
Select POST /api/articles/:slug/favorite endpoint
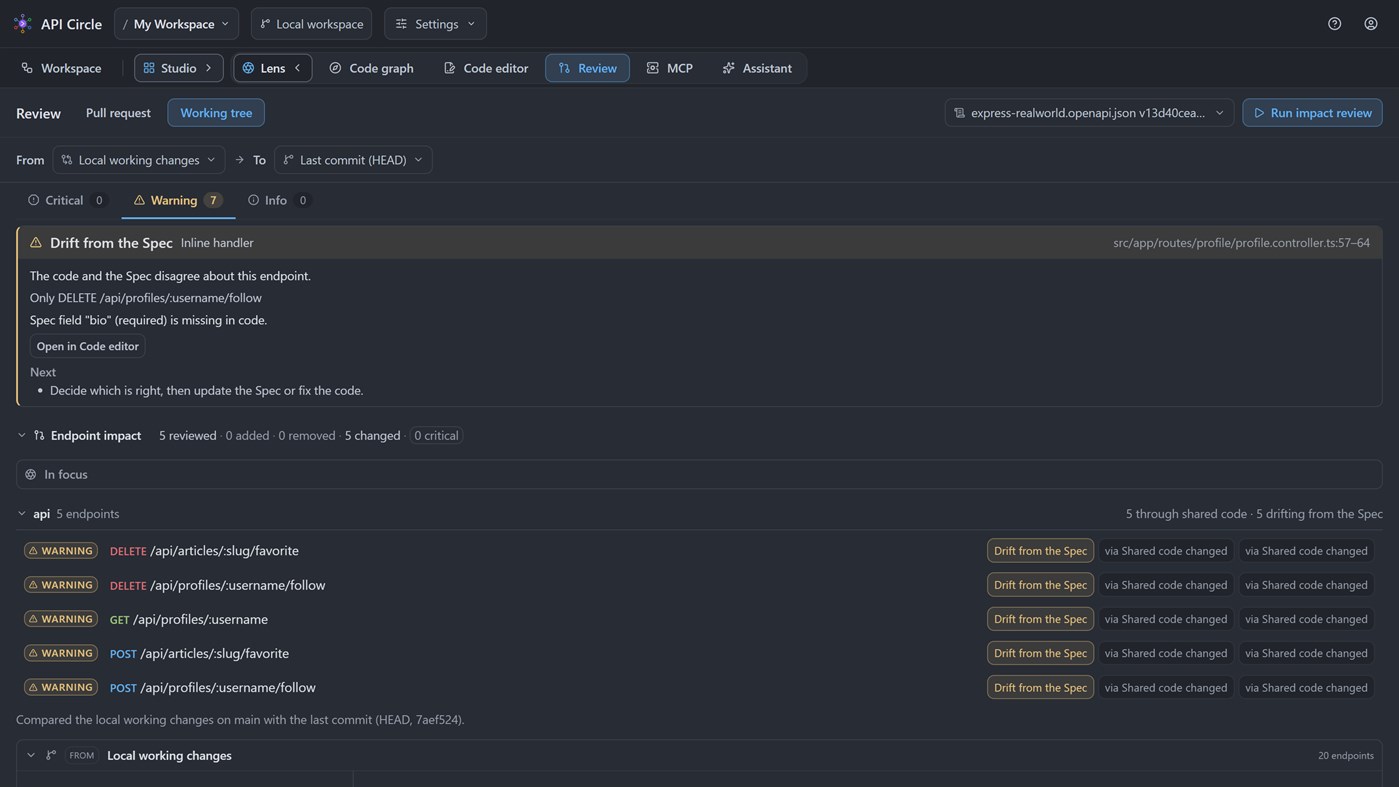pyautogui.click(x=699, y=653)
